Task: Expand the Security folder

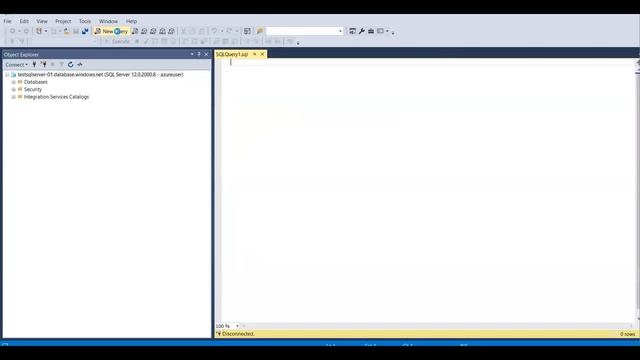Action: pos(13,89)
